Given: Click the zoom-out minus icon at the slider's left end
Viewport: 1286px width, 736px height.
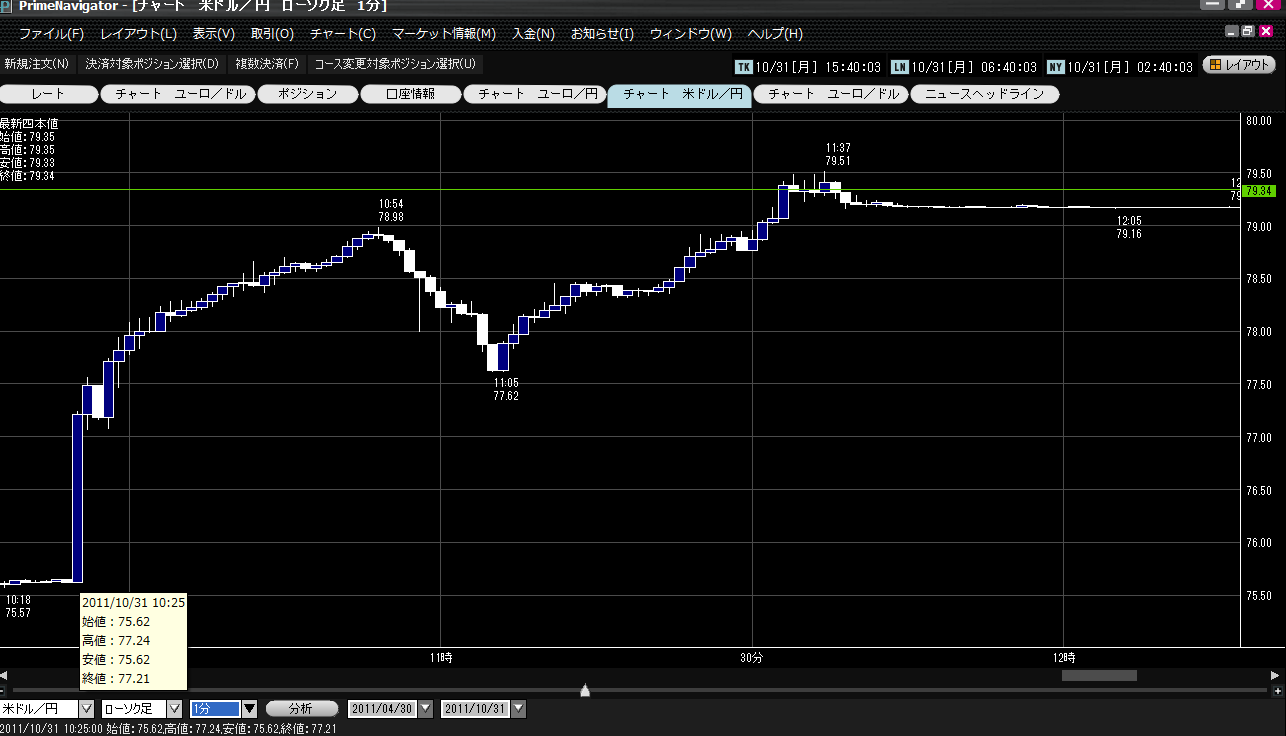Looking at the screenshot, I should (x=3, y=691).
